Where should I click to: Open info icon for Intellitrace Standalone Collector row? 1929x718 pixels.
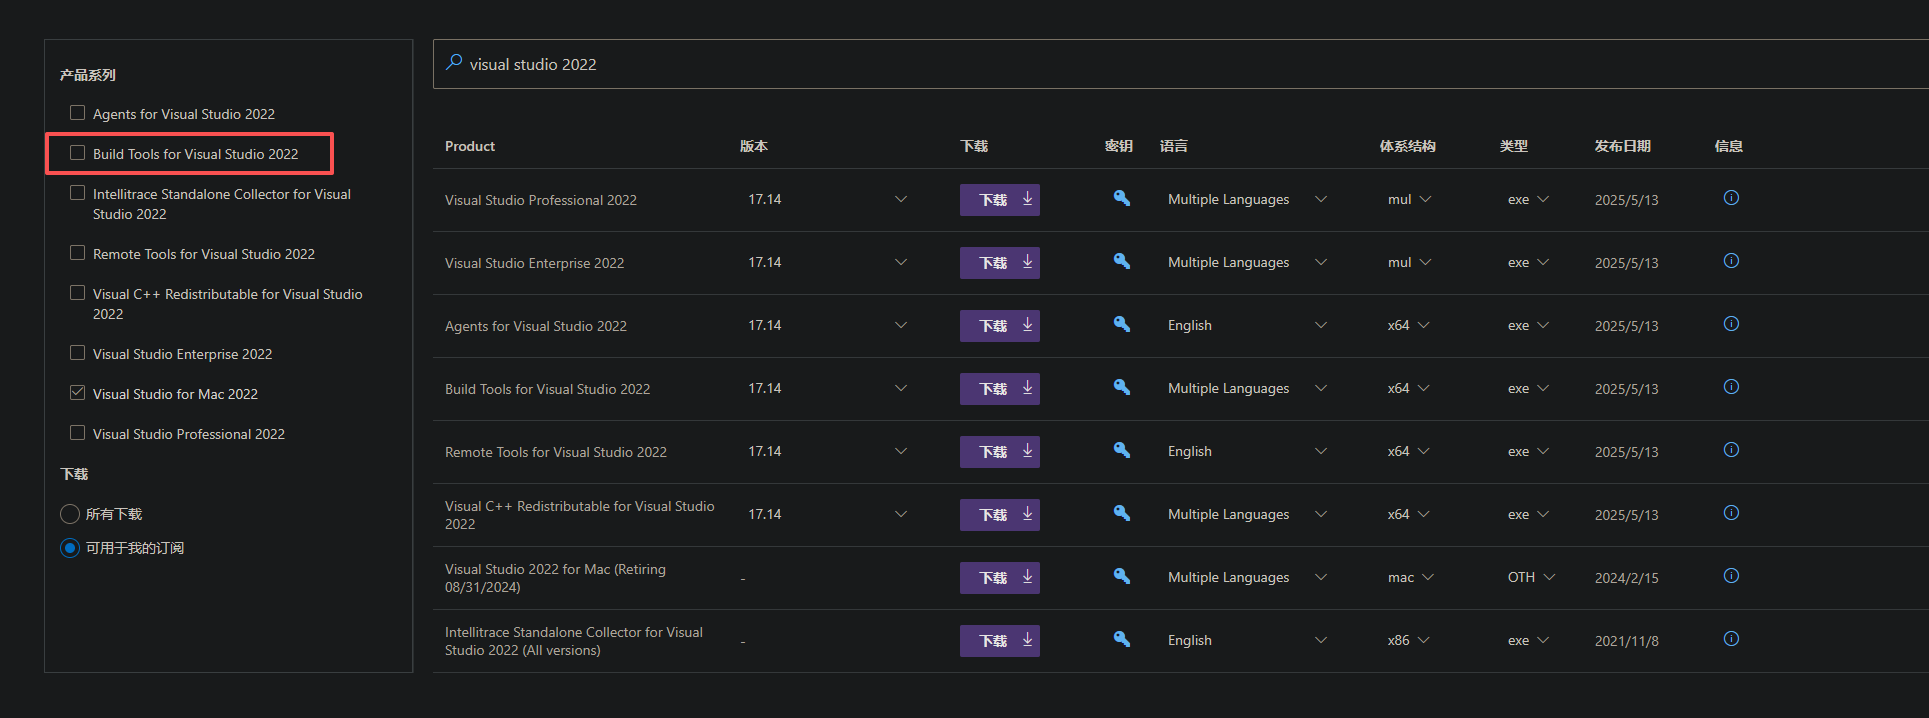(x=1731, y=639)
